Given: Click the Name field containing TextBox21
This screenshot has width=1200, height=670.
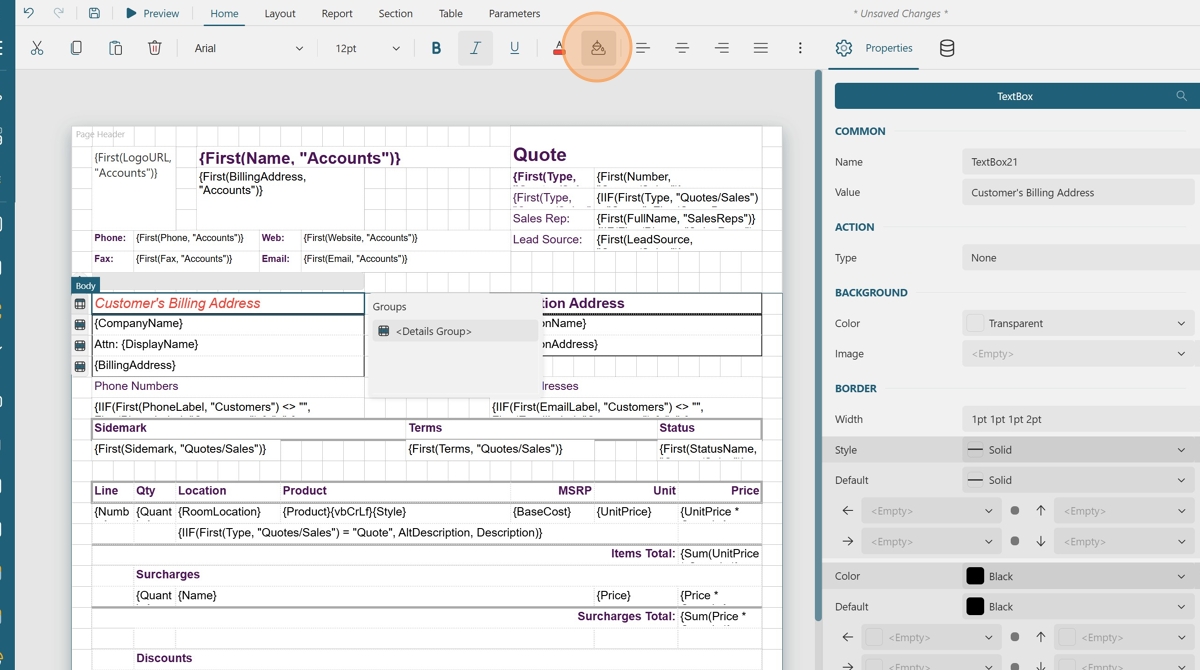Looking at the screenshot, I should click(1077, 162).
